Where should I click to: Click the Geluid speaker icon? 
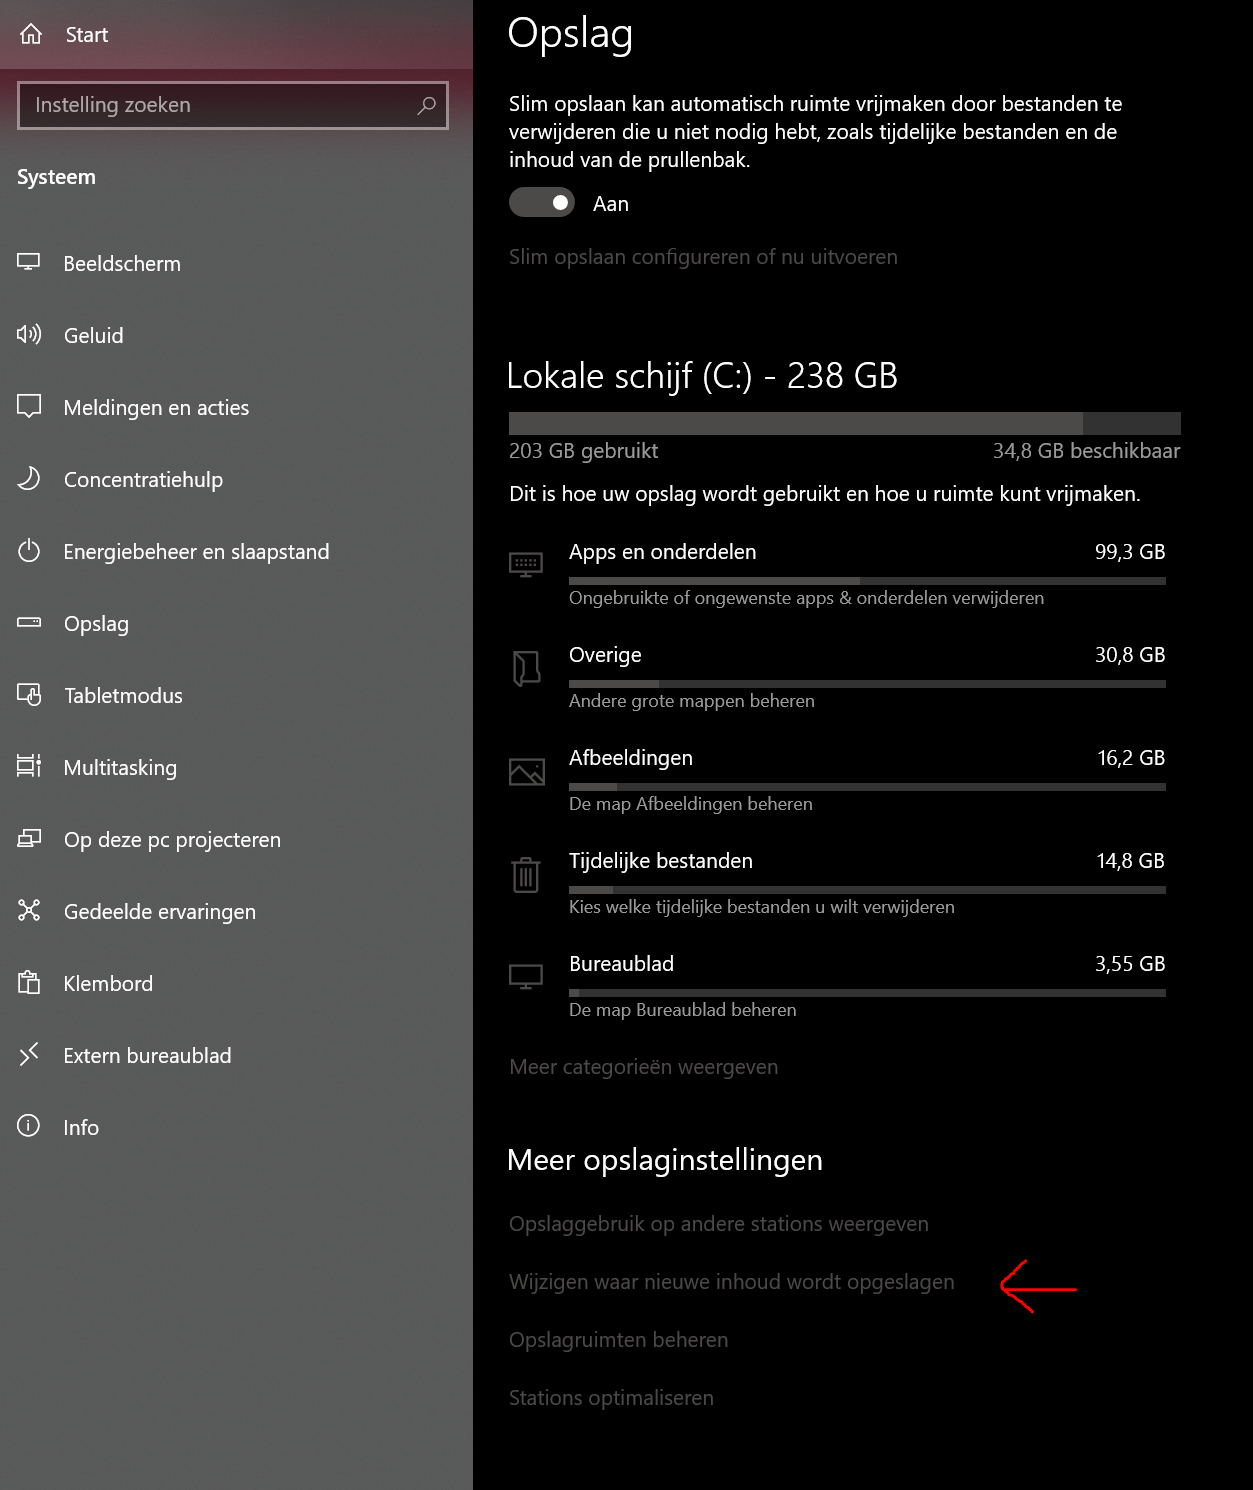(29, 334)
